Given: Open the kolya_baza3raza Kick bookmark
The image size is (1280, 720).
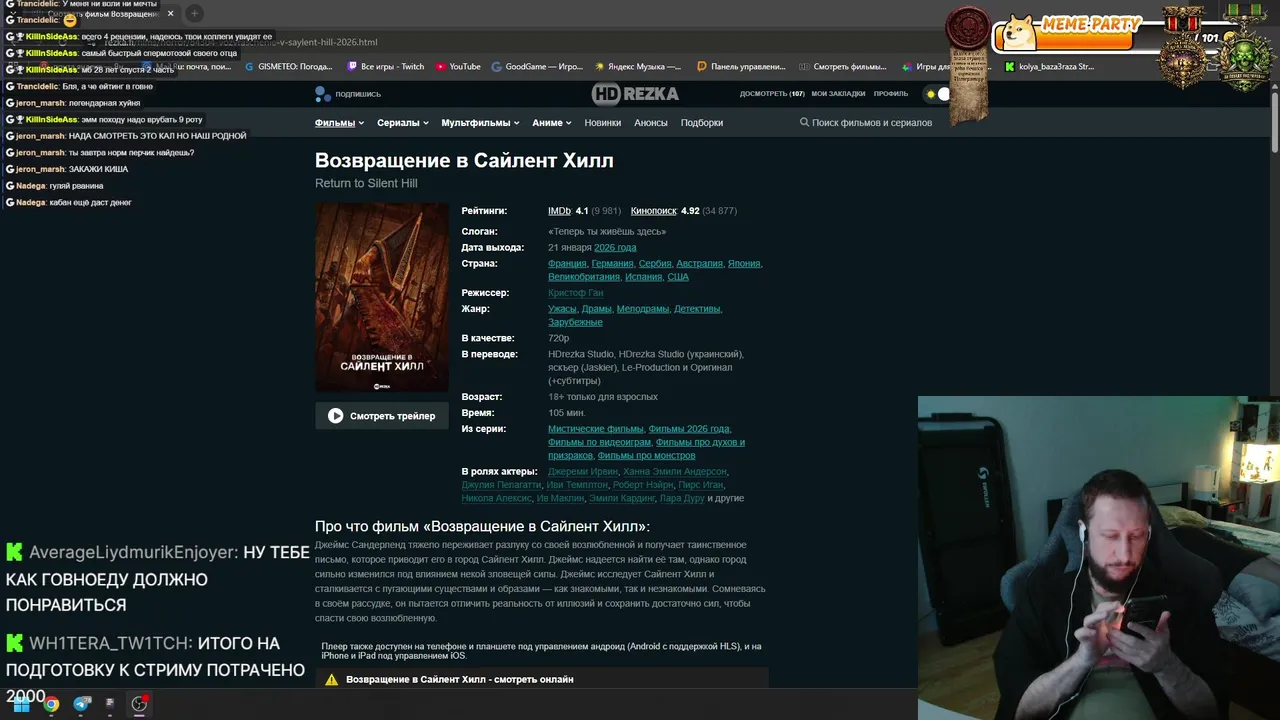Looking at the screenshot, I should (x=1050, y=67).
